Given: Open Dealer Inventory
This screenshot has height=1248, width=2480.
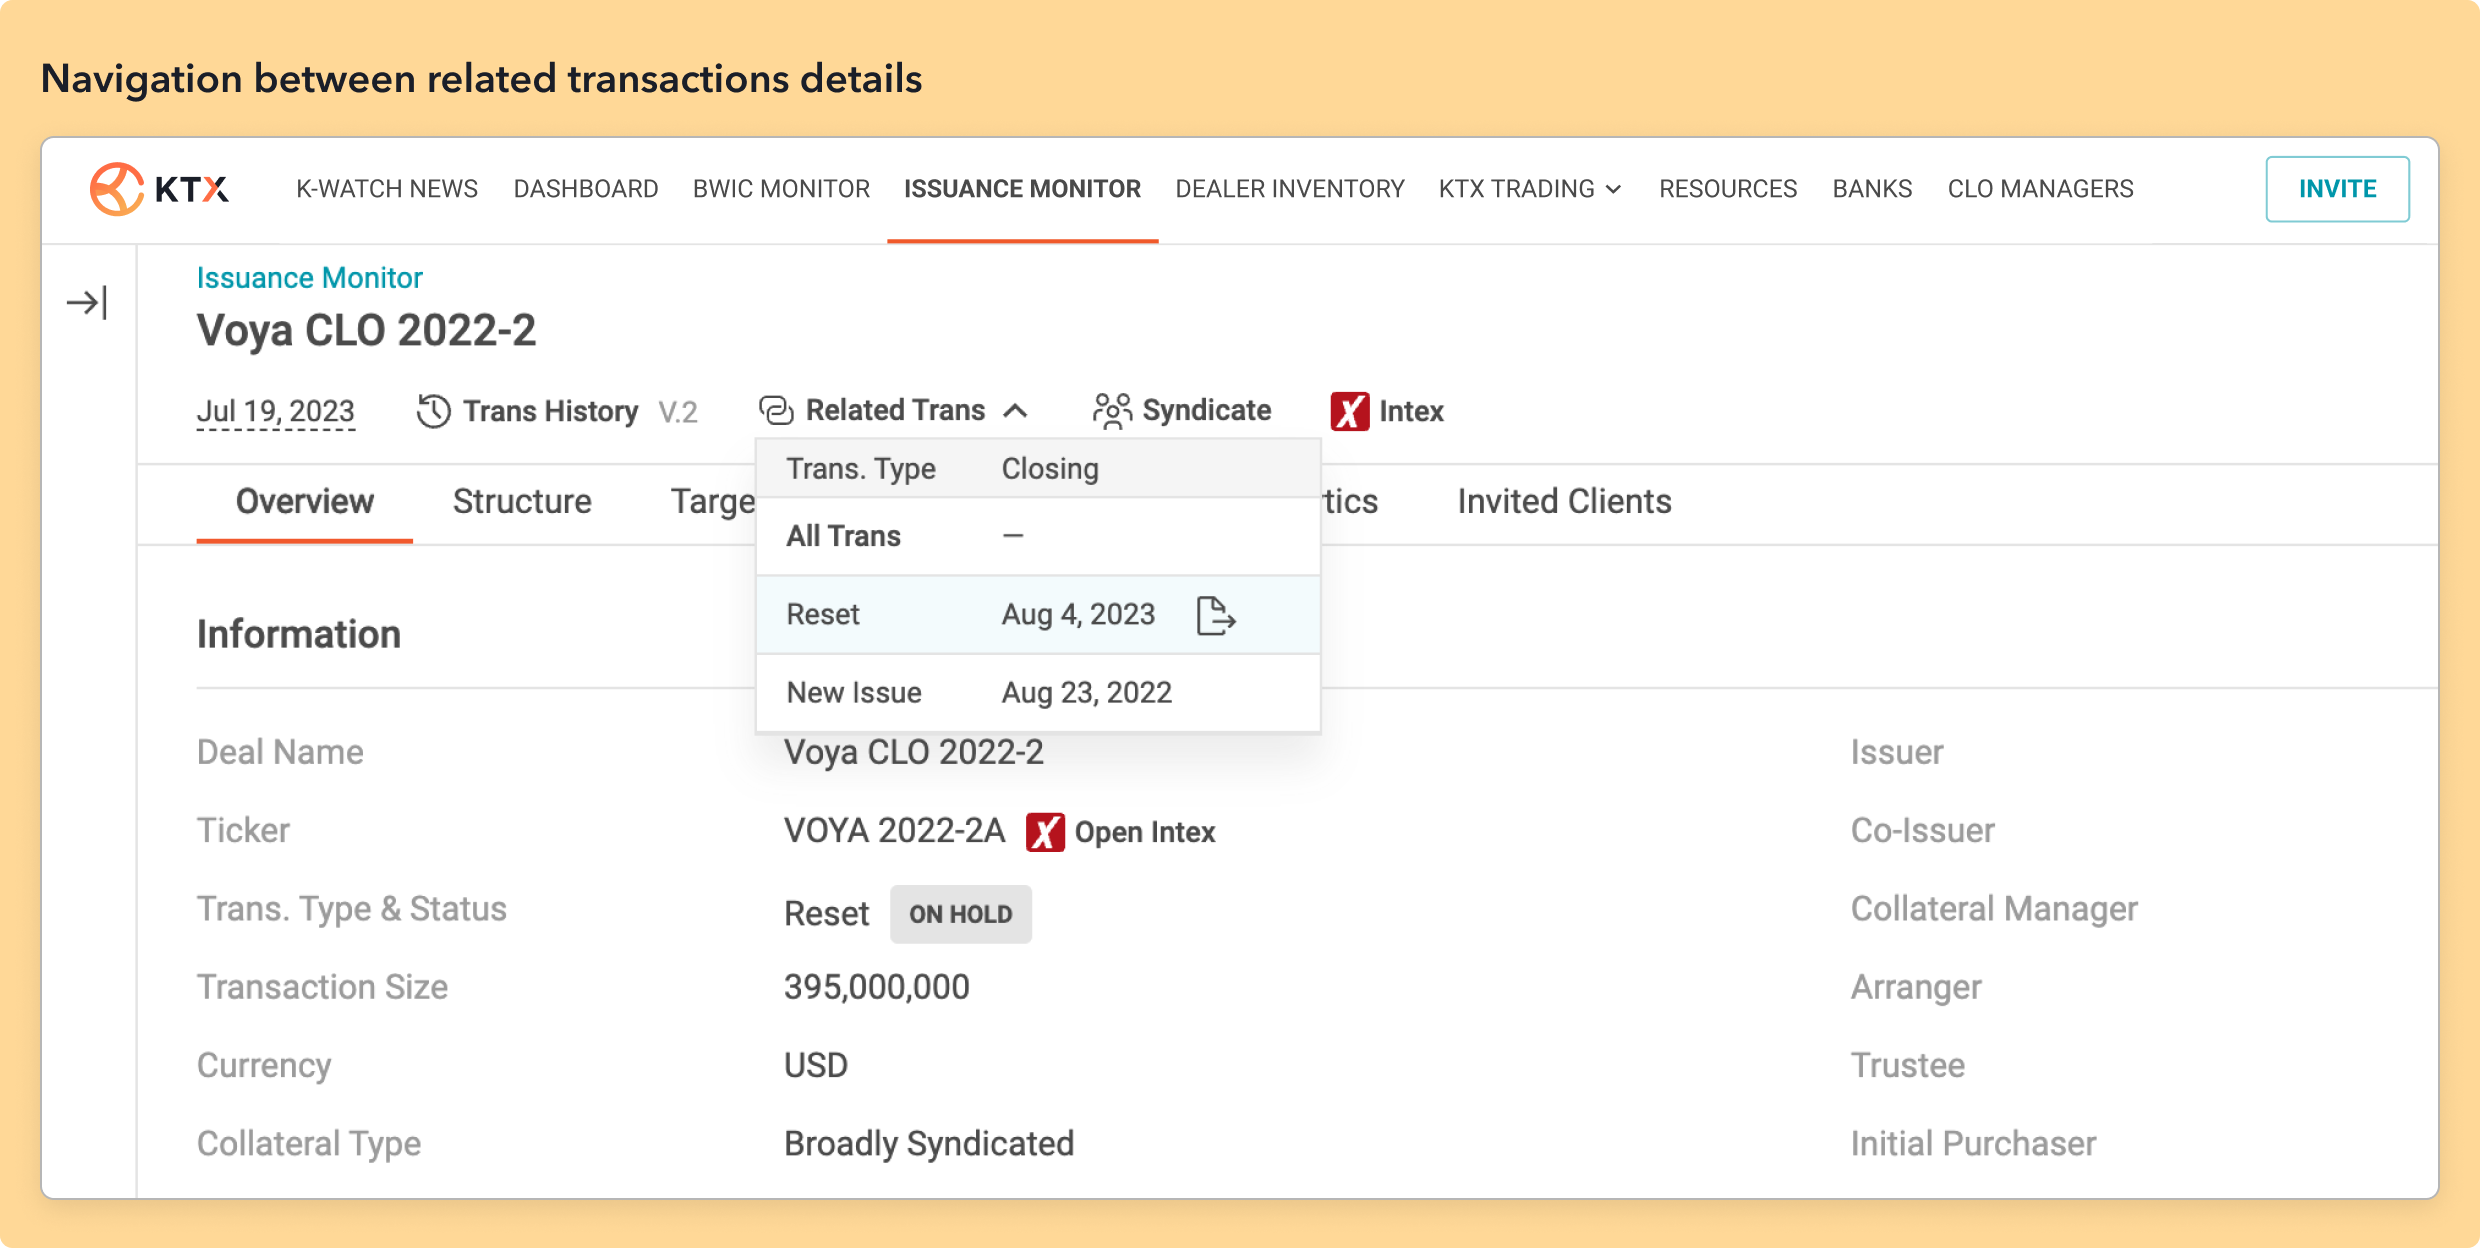Looking at the screenshot, I should click(x=1290, y=189).
